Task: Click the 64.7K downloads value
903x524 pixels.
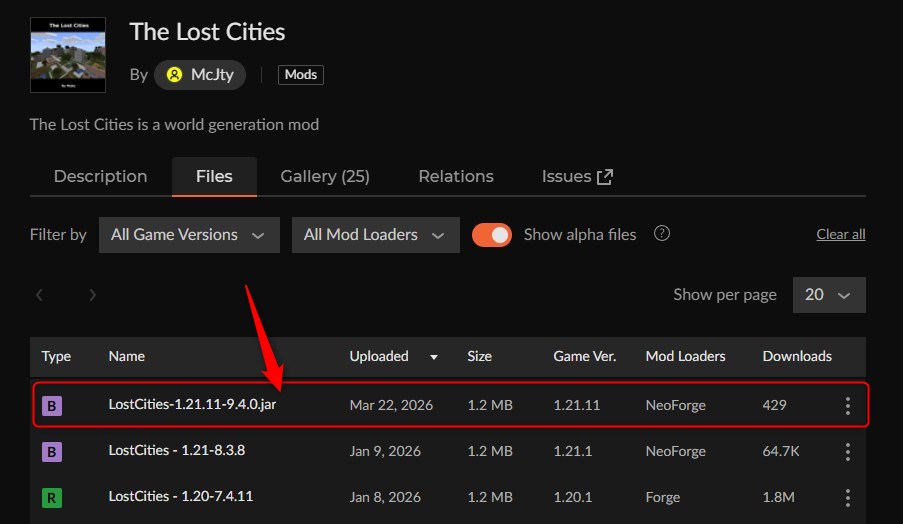Action: (781, 451)
